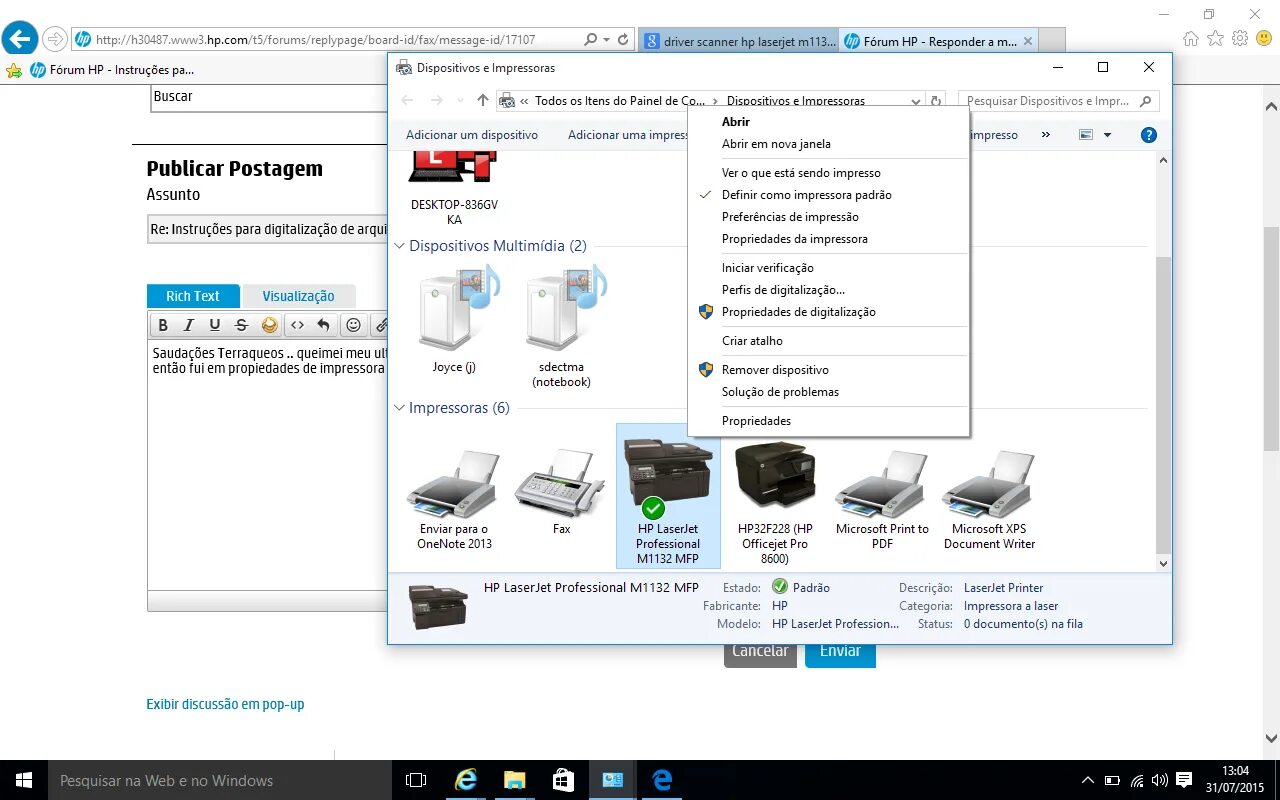
Task: Click the Enviar button on forum
Action: click(x=840, y=651)
